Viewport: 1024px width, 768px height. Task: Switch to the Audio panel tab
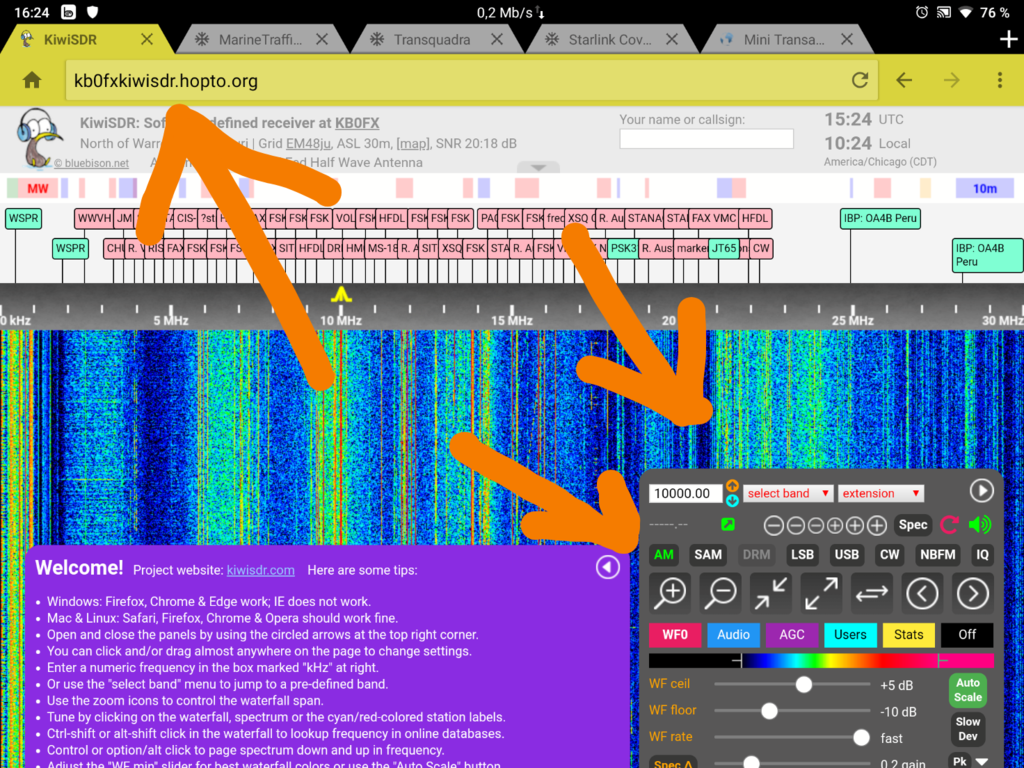point(733,635)
